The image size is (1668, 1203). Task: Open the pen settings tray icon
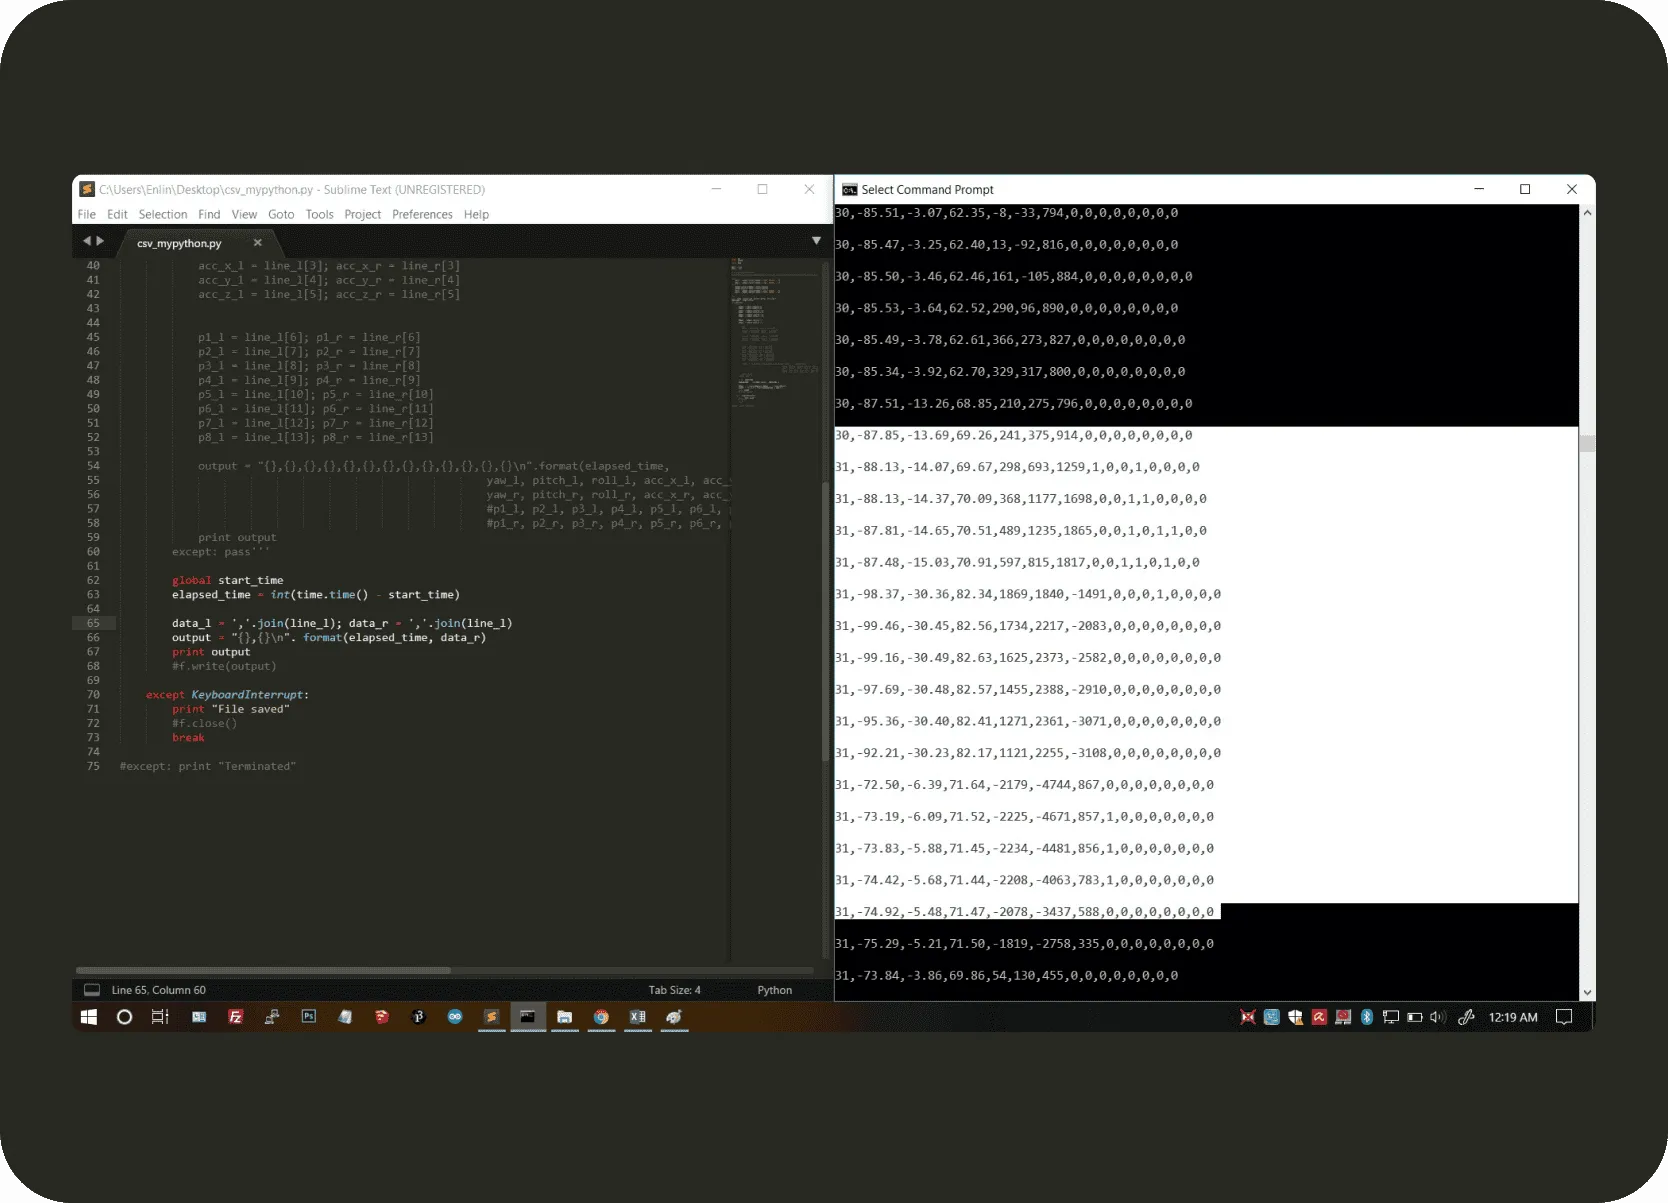click(x=1466, y=1017)
